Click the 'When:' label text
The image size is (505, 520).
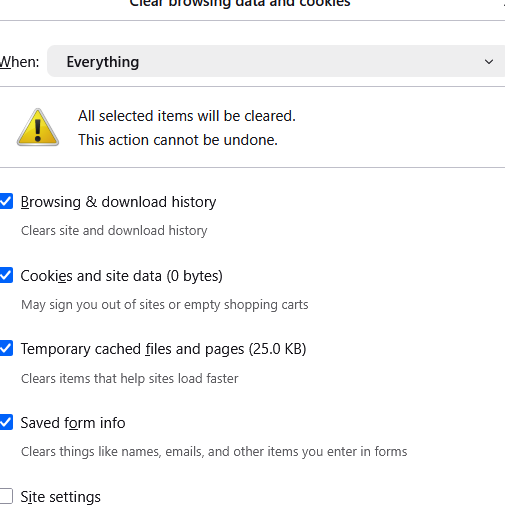tap(19, 62)
